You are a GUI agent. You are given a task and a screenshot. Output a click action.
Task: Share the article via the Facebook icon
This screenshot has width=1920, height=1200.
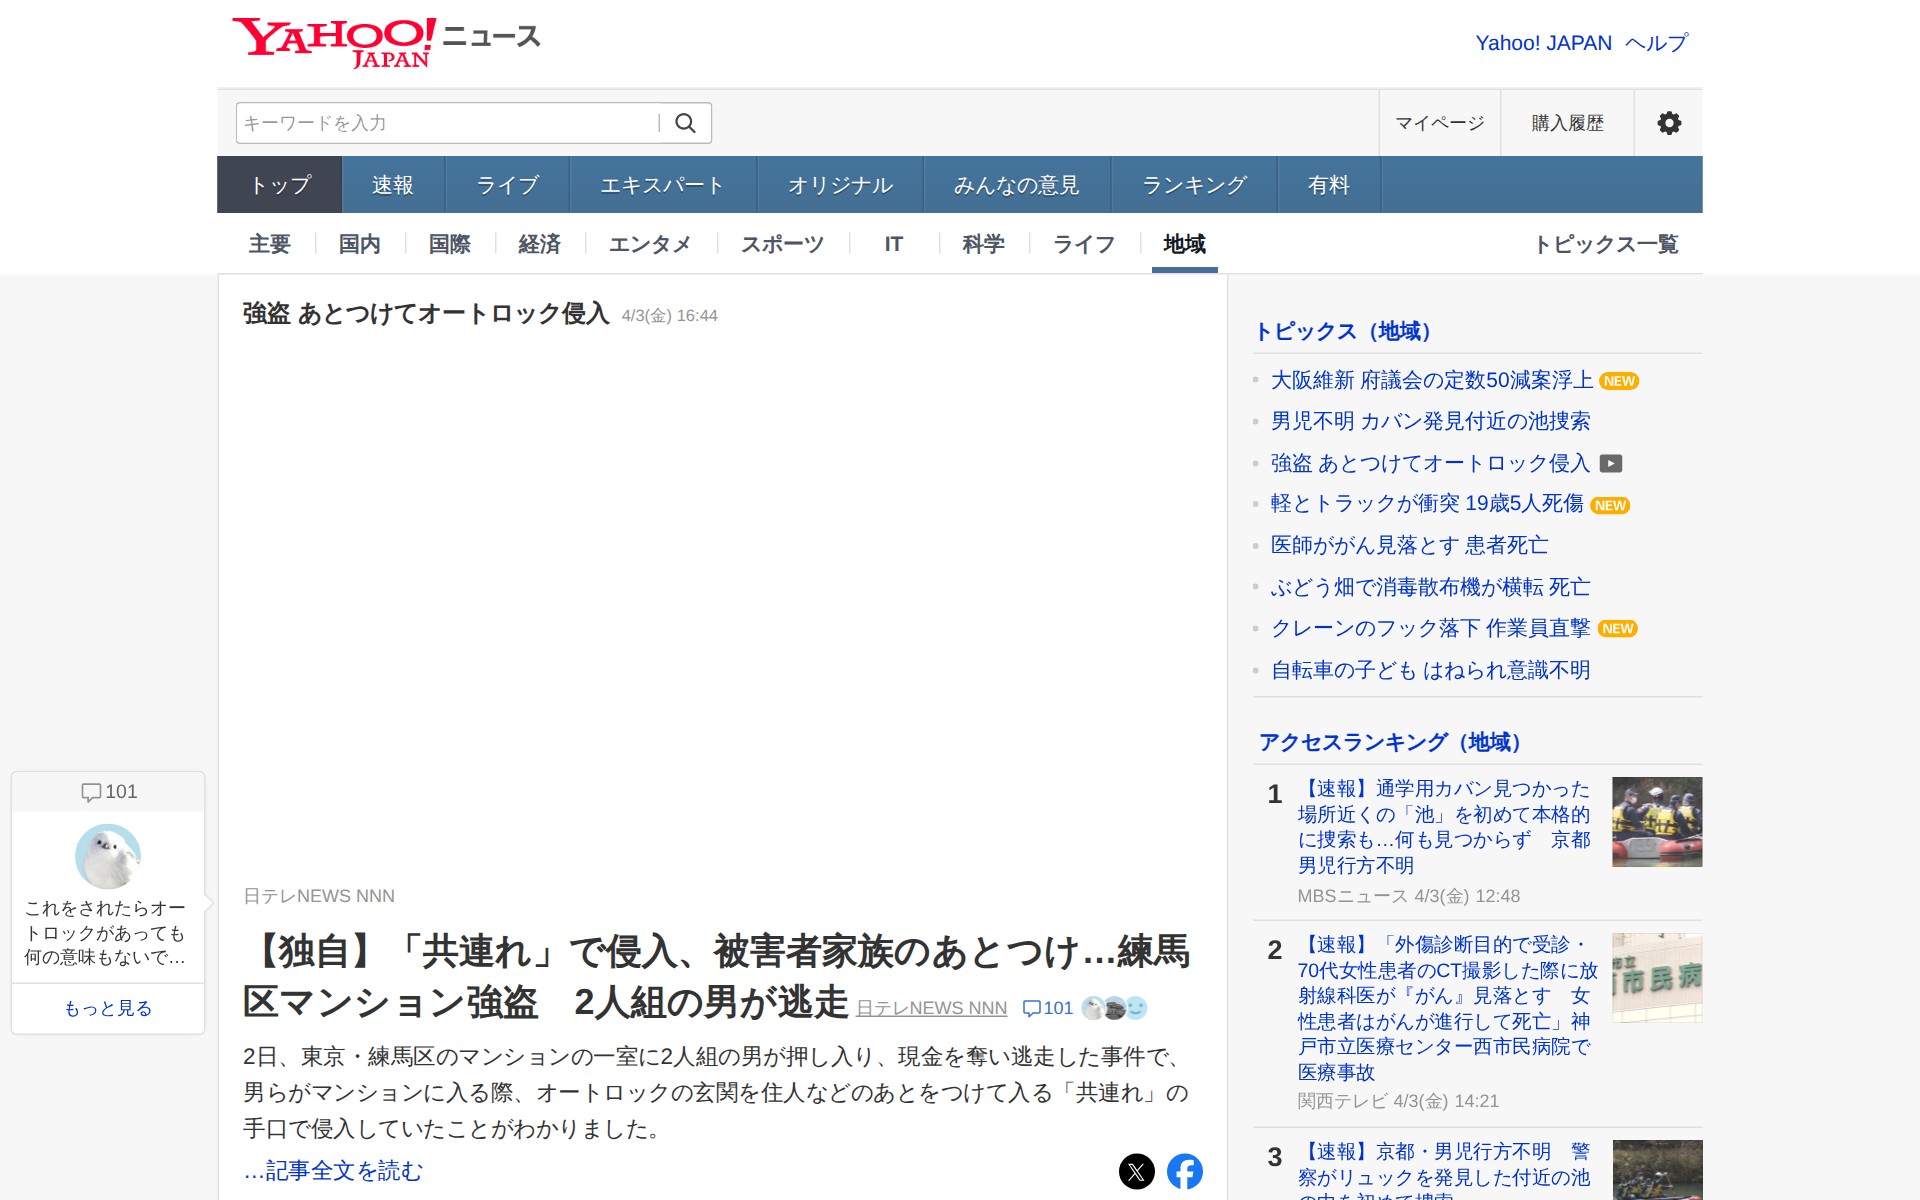click(1186, 1170)
